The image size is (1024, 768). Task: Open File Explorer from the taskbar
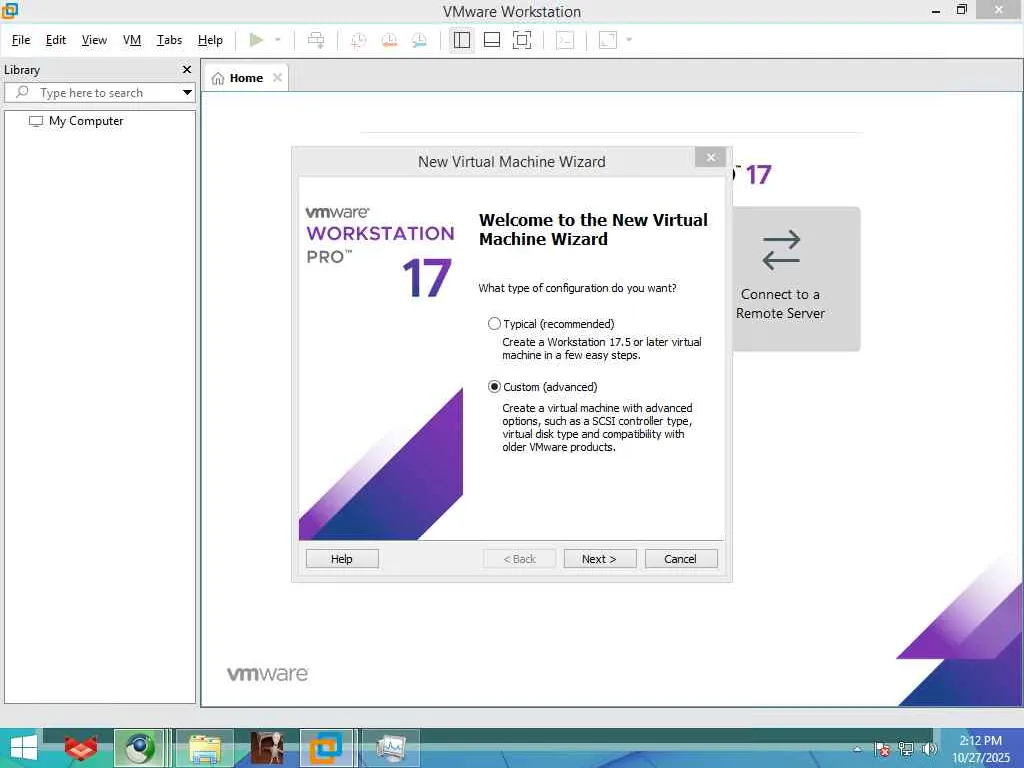click(x=205, y=748)
